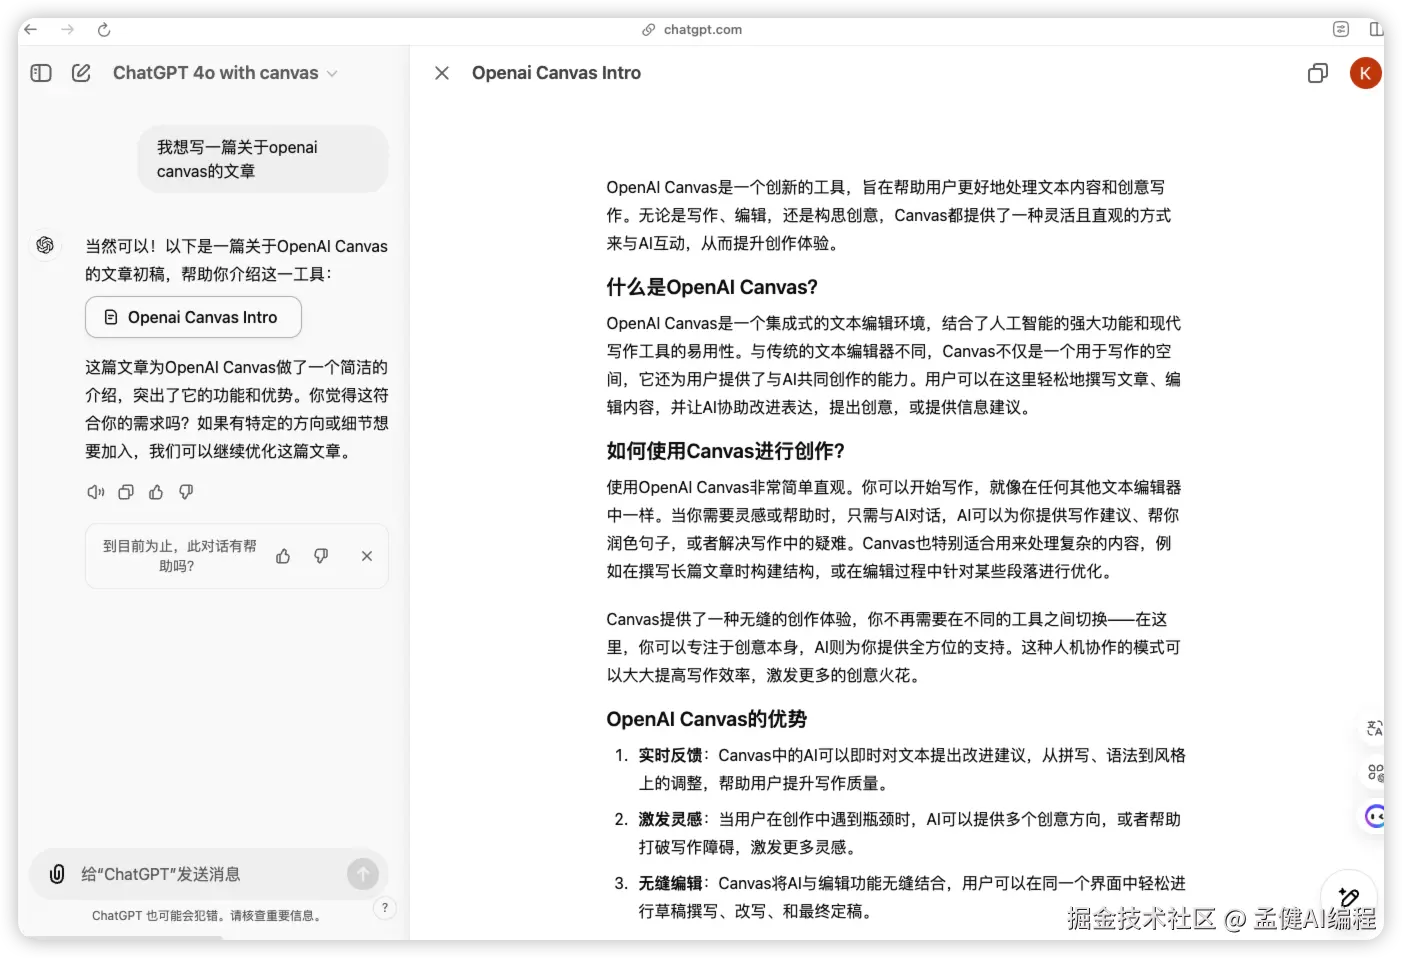Give thumbs down to the assistant reply
This screenshot has width=1402, height=958.
click(x=186, y=492)
